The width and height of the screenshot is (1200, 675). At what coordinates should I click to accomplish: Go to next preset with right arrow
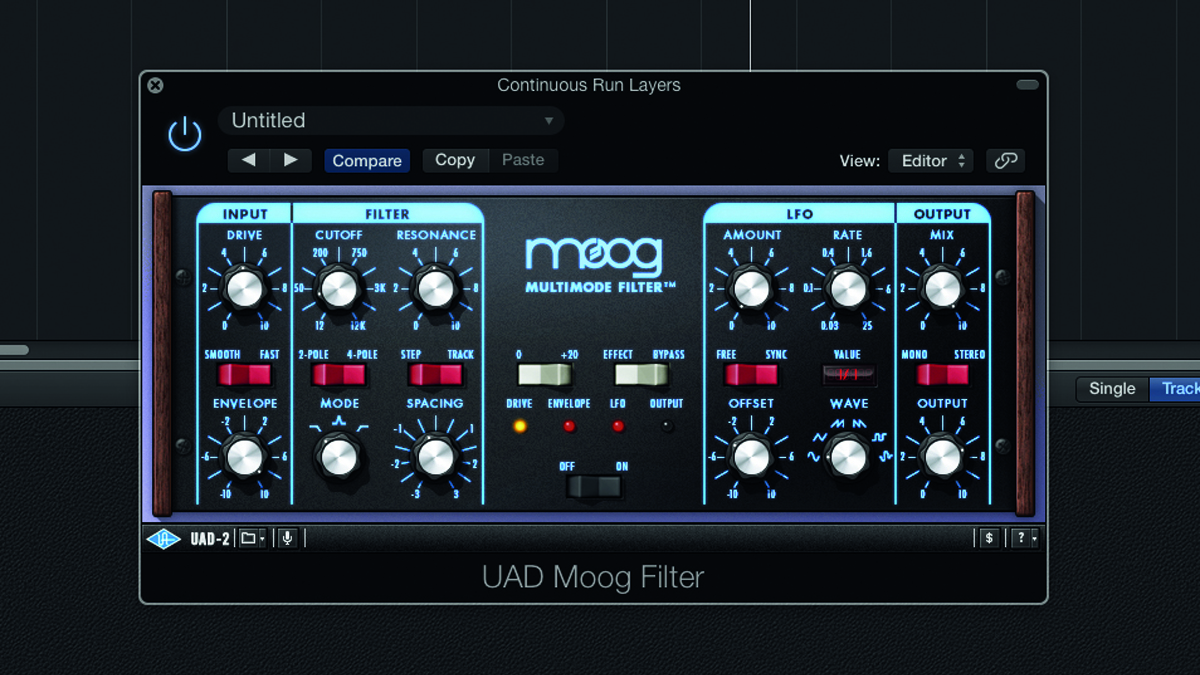291,160
